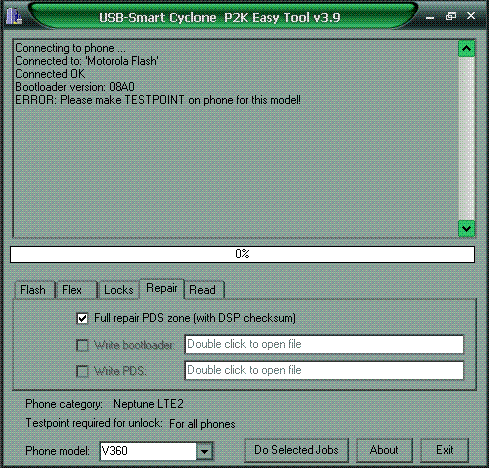This screenshot has height=468, width=489.
Task: Click the window title 'USB-Smart Cyclone P2K Easy Tool'
Action: [220, 17]
